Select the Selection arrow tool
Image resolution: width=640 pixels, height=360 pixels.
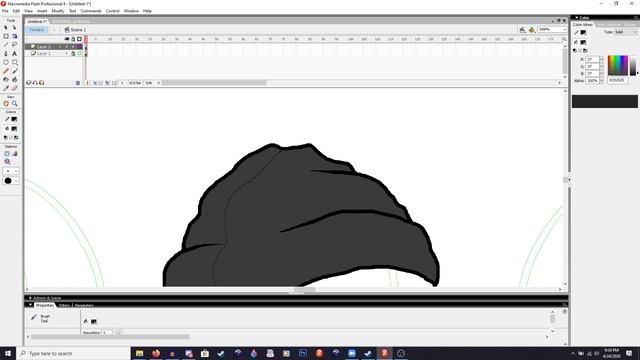coord(6,27)
